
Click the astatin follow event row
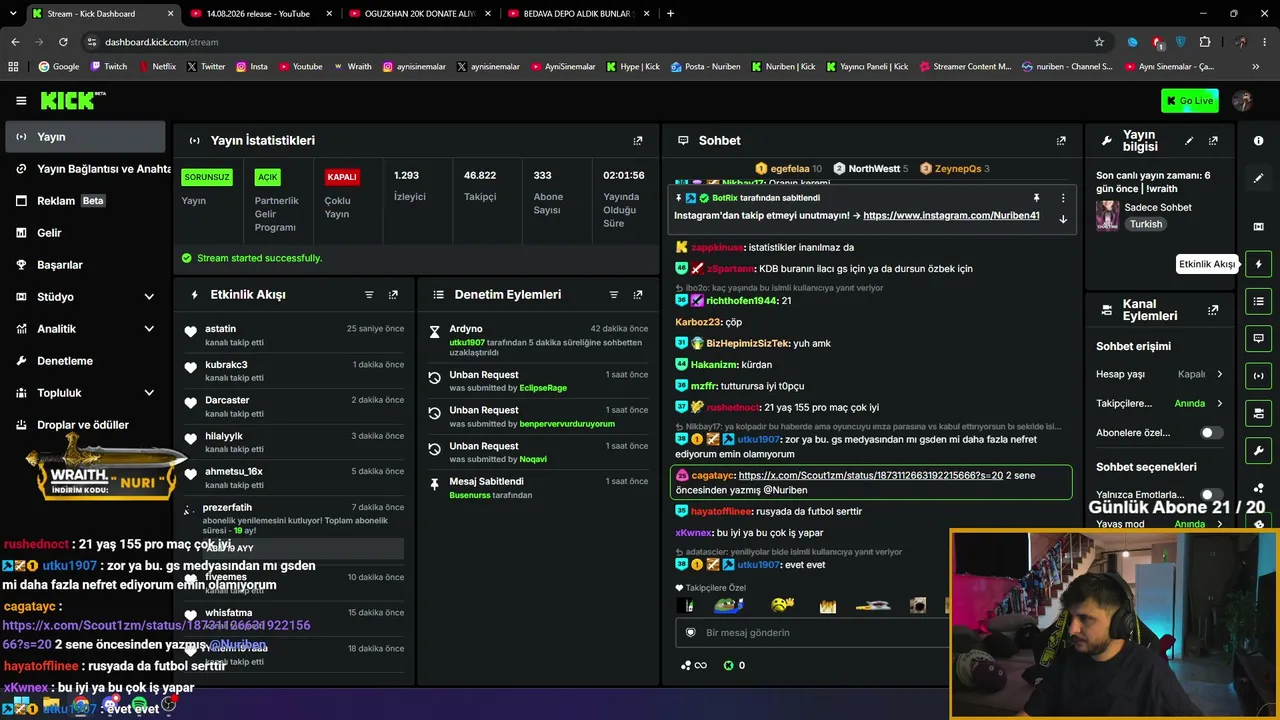tap(295, 335)
